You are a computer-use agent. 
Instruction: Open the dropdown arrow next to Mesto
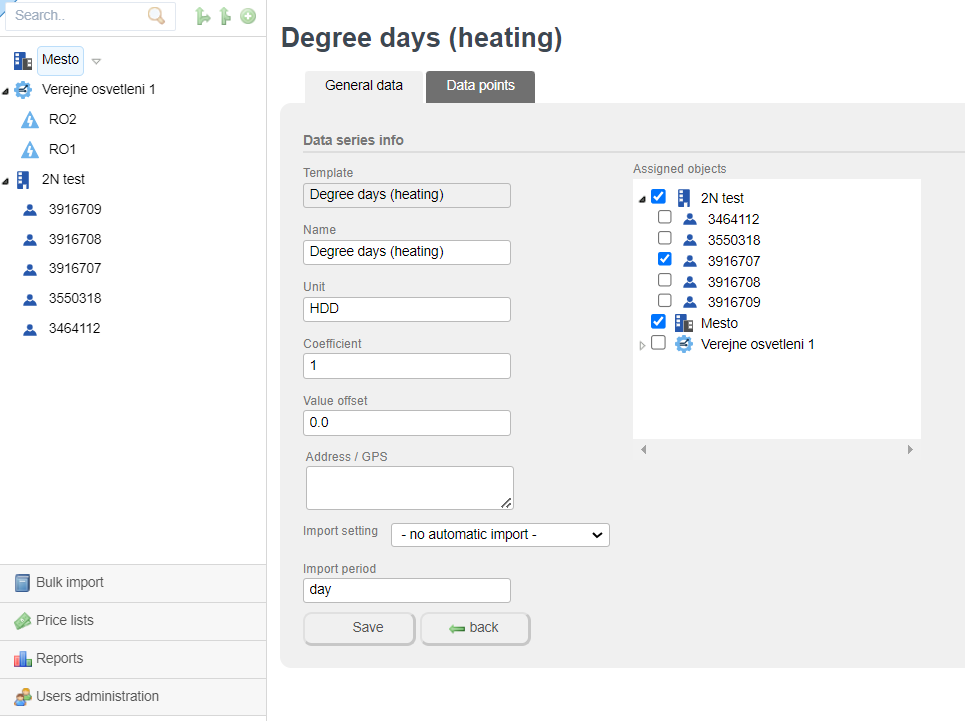pos(96,61)
